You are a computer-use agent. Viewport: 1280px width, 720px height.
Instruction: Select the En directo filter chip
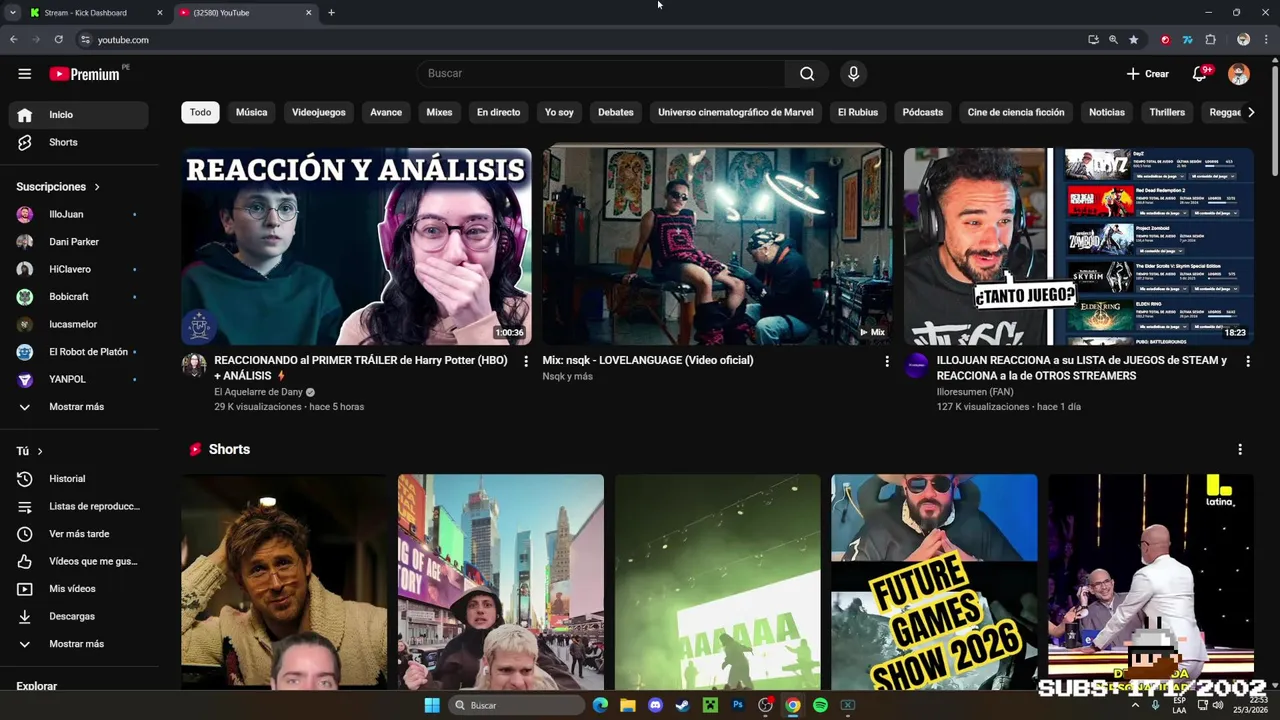click(498, 113)
